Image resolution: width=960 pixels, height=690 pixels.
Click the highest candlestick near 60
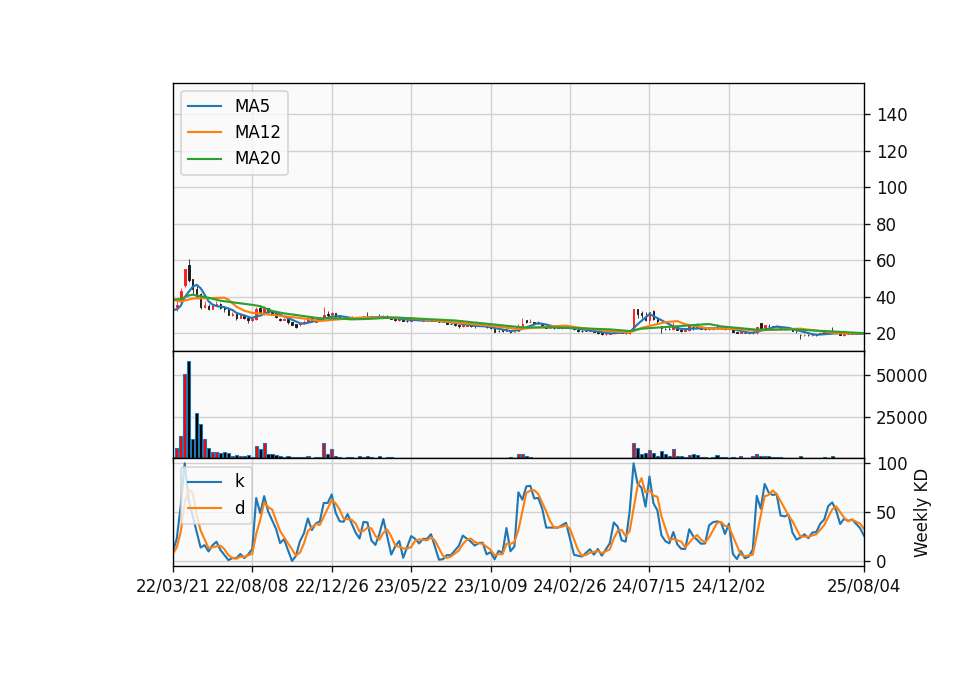[x=190, y=270]
